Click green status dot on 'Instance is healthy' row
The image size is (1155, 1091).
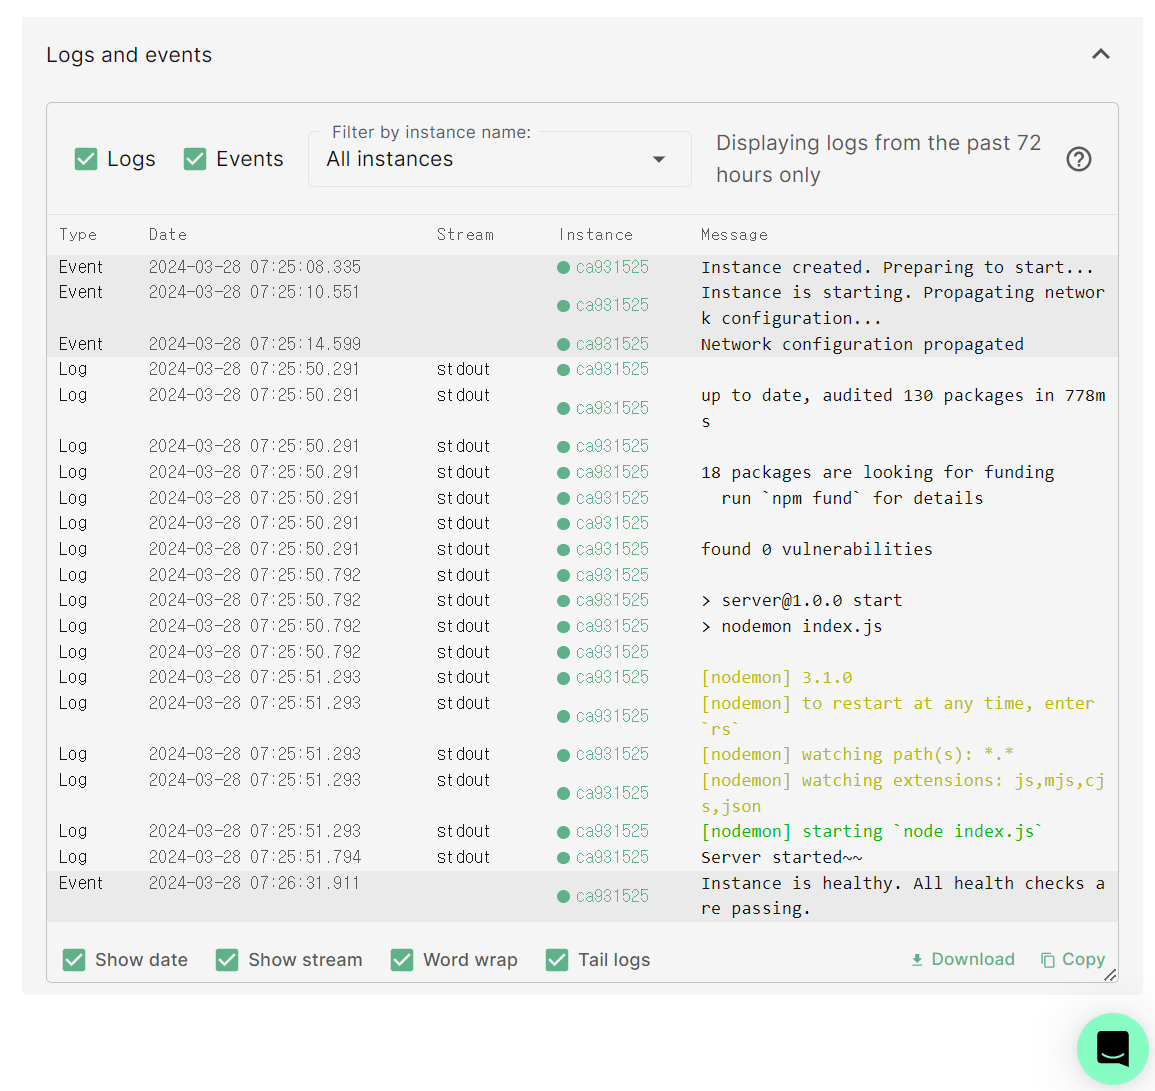[564, 896]
